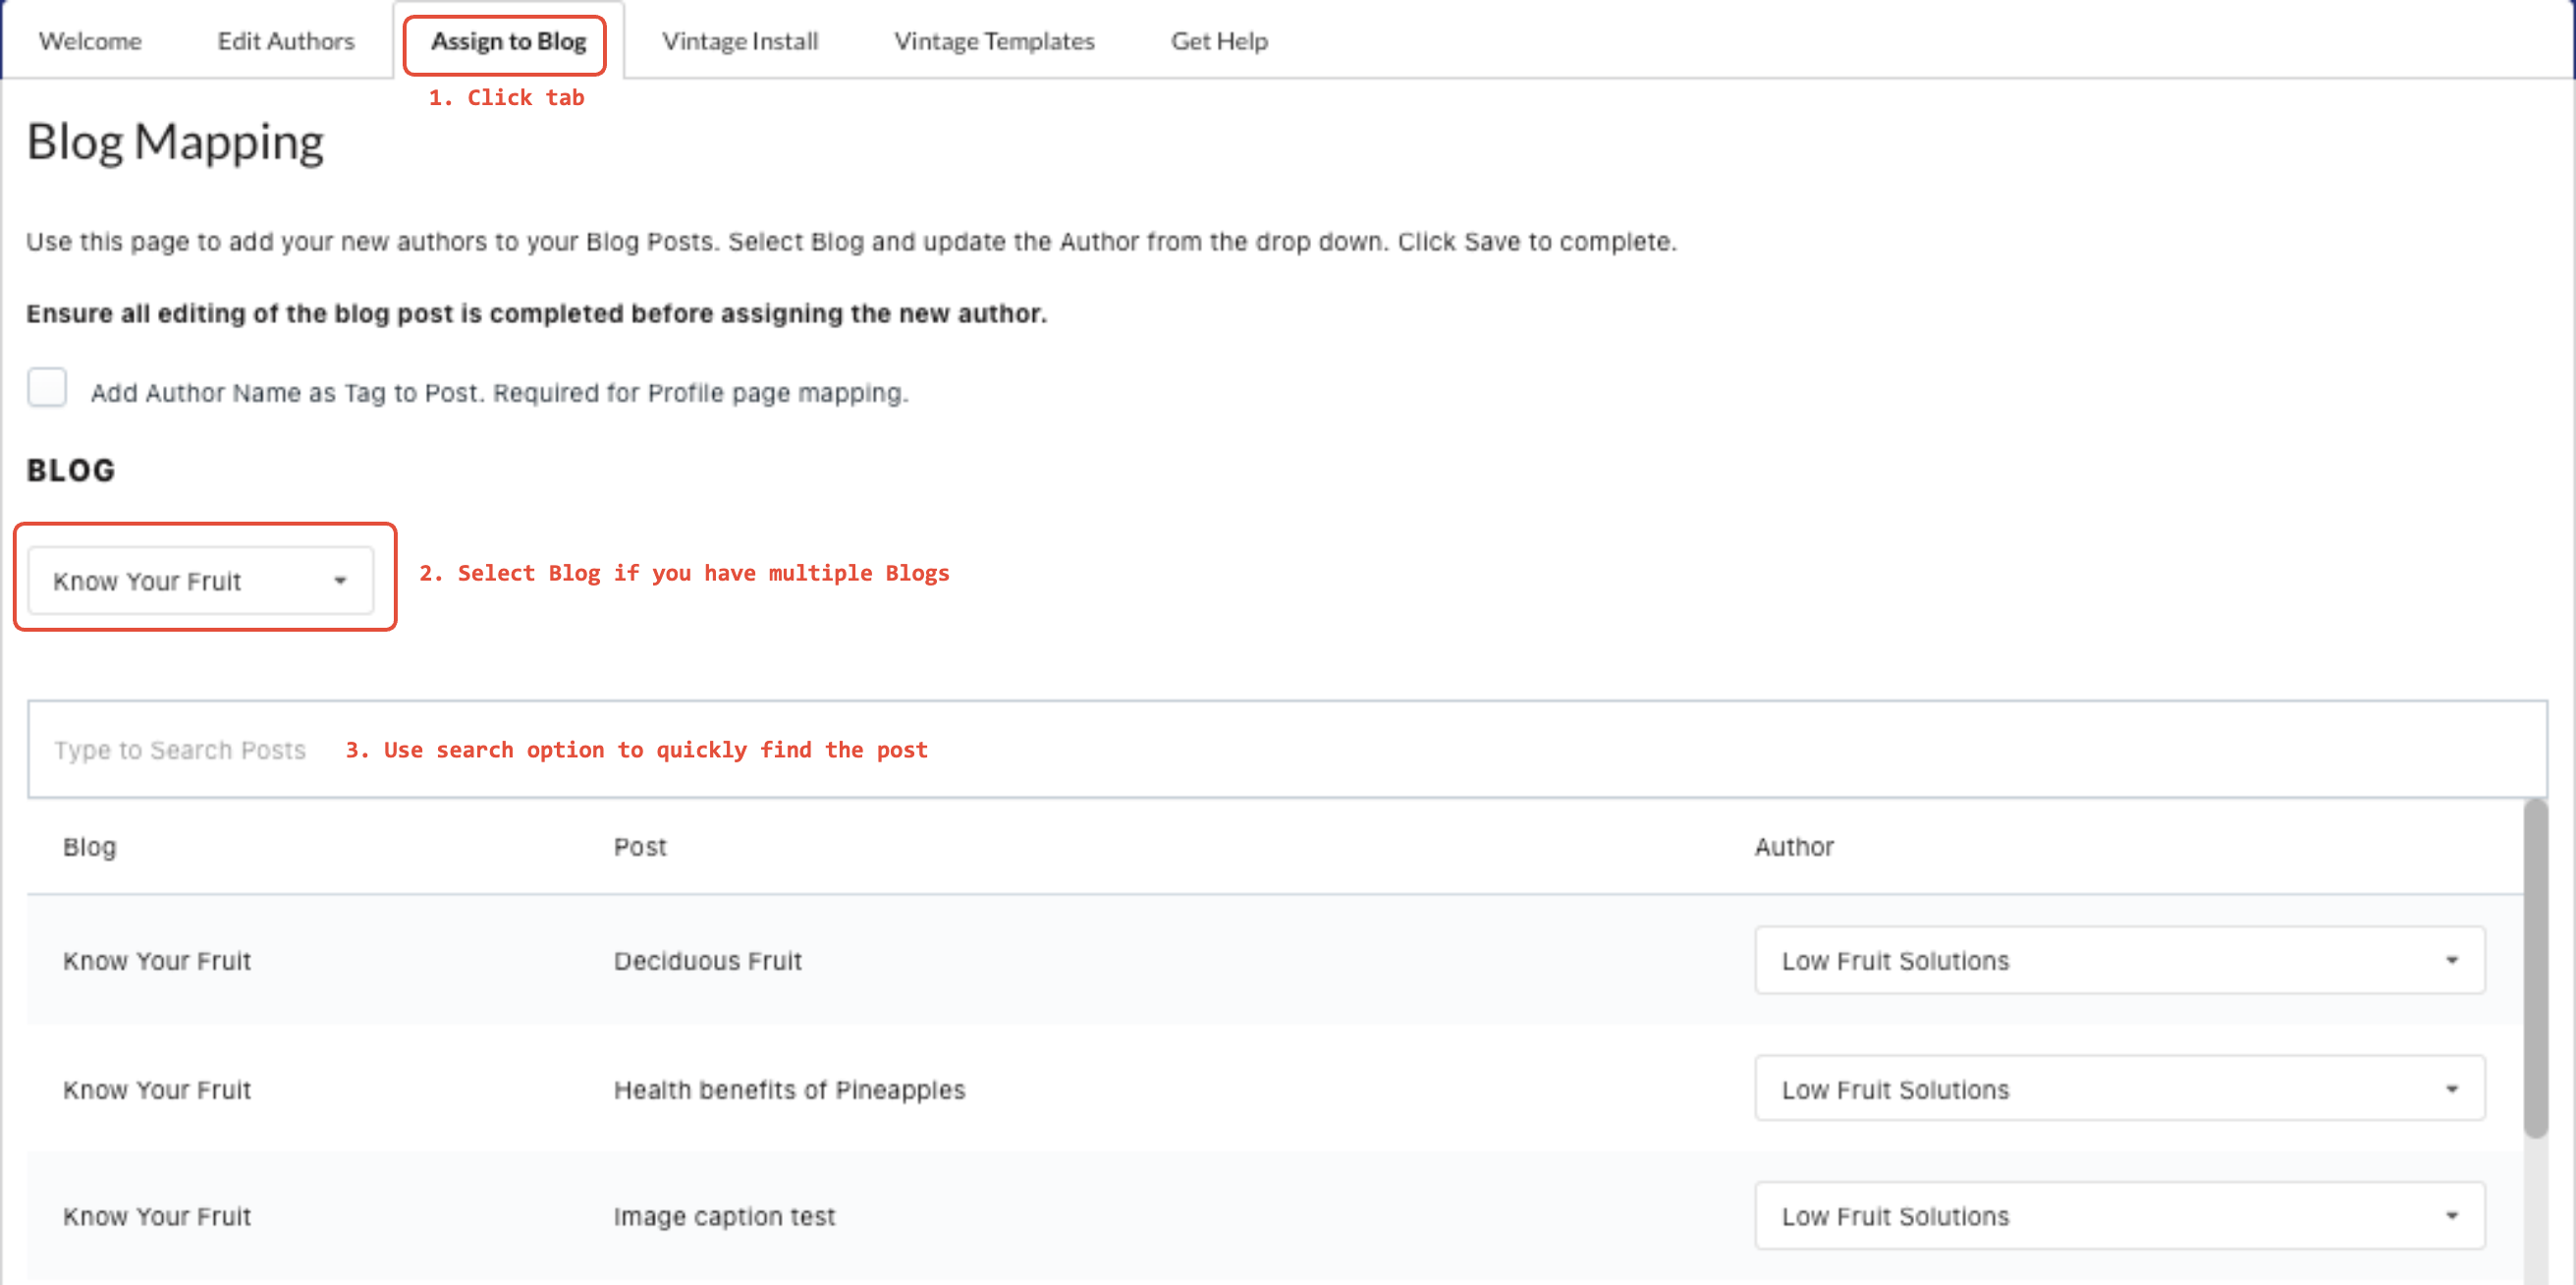Click the Author column header
The width and height of the screenshot is (2576, 1285).
click(1793, 847)
